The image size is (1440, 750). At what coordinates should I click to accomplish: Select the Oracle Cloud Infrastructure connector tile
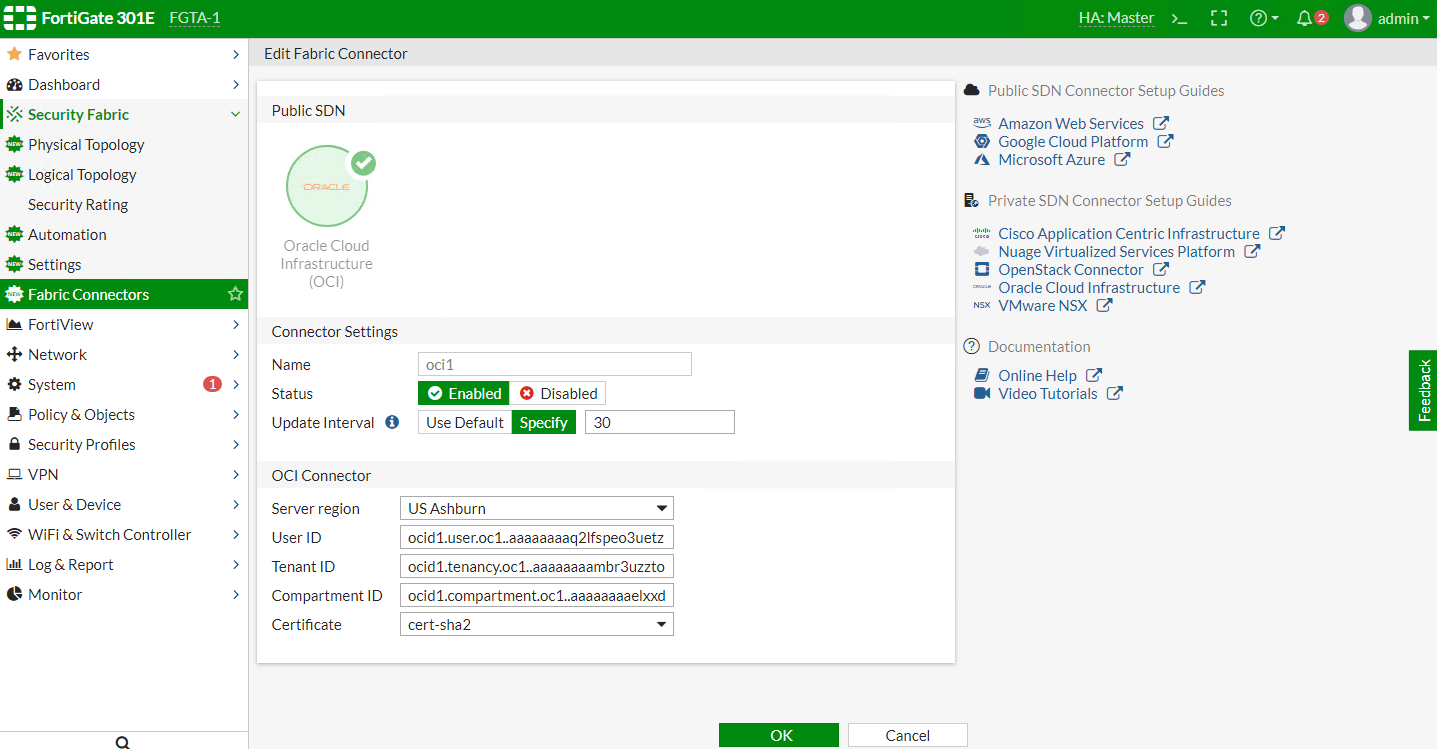(327, 186)
